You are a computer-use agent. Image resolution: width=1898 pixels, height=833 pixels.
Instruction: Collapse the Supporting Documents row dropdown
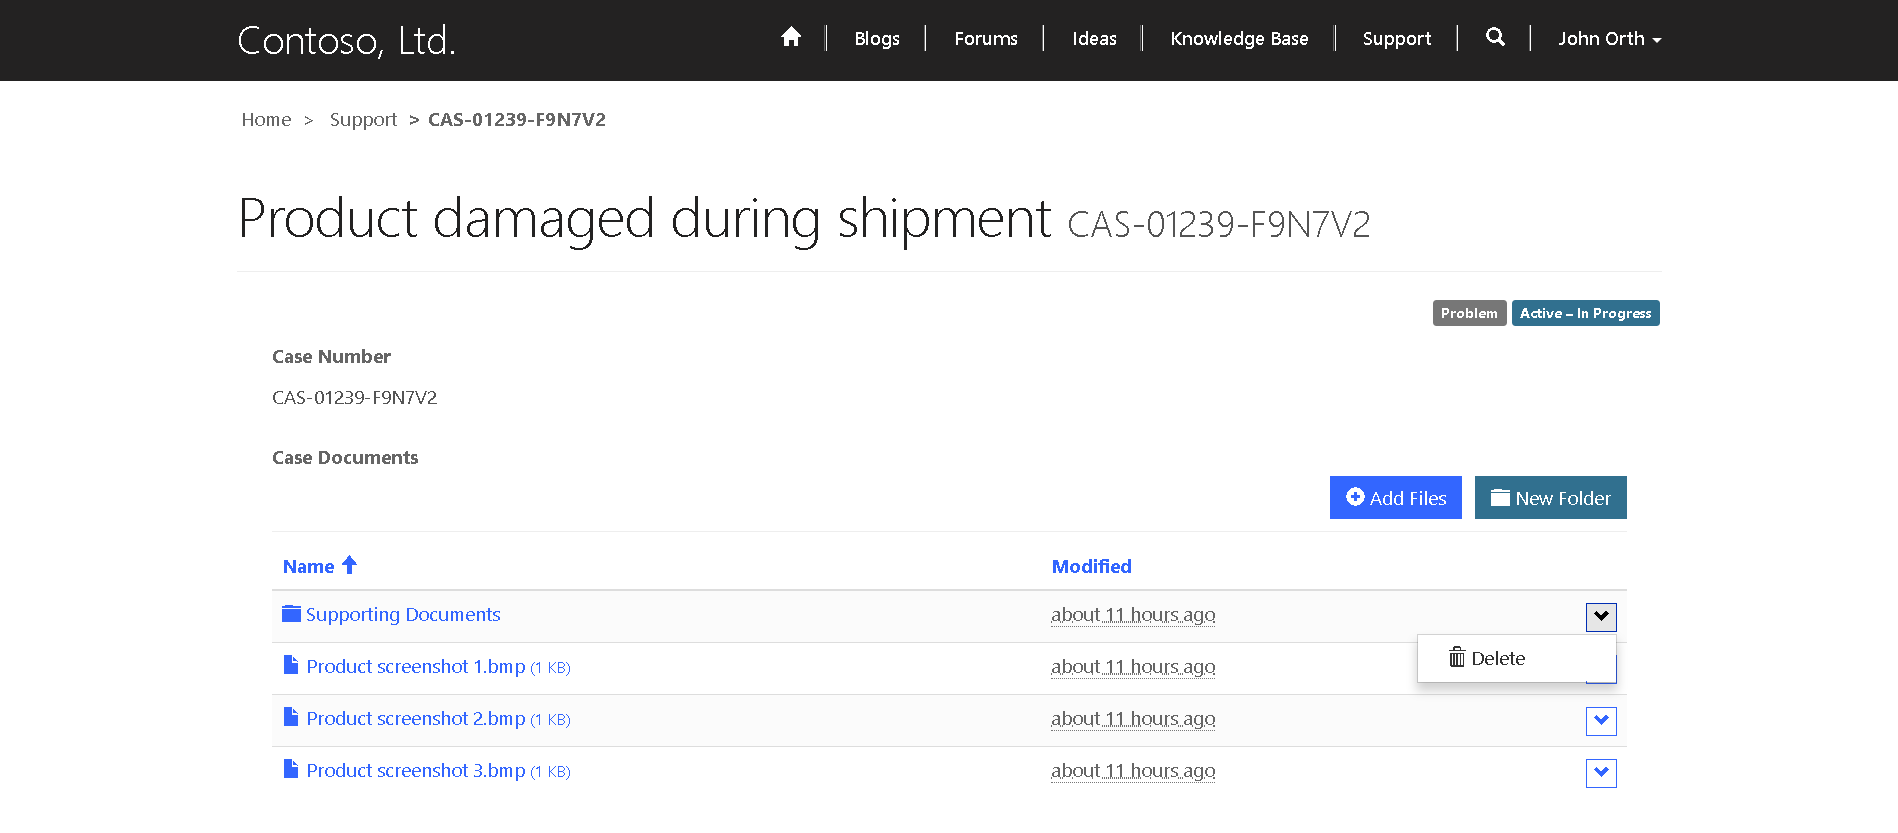pyautogui.click(x=1601, y=617)
